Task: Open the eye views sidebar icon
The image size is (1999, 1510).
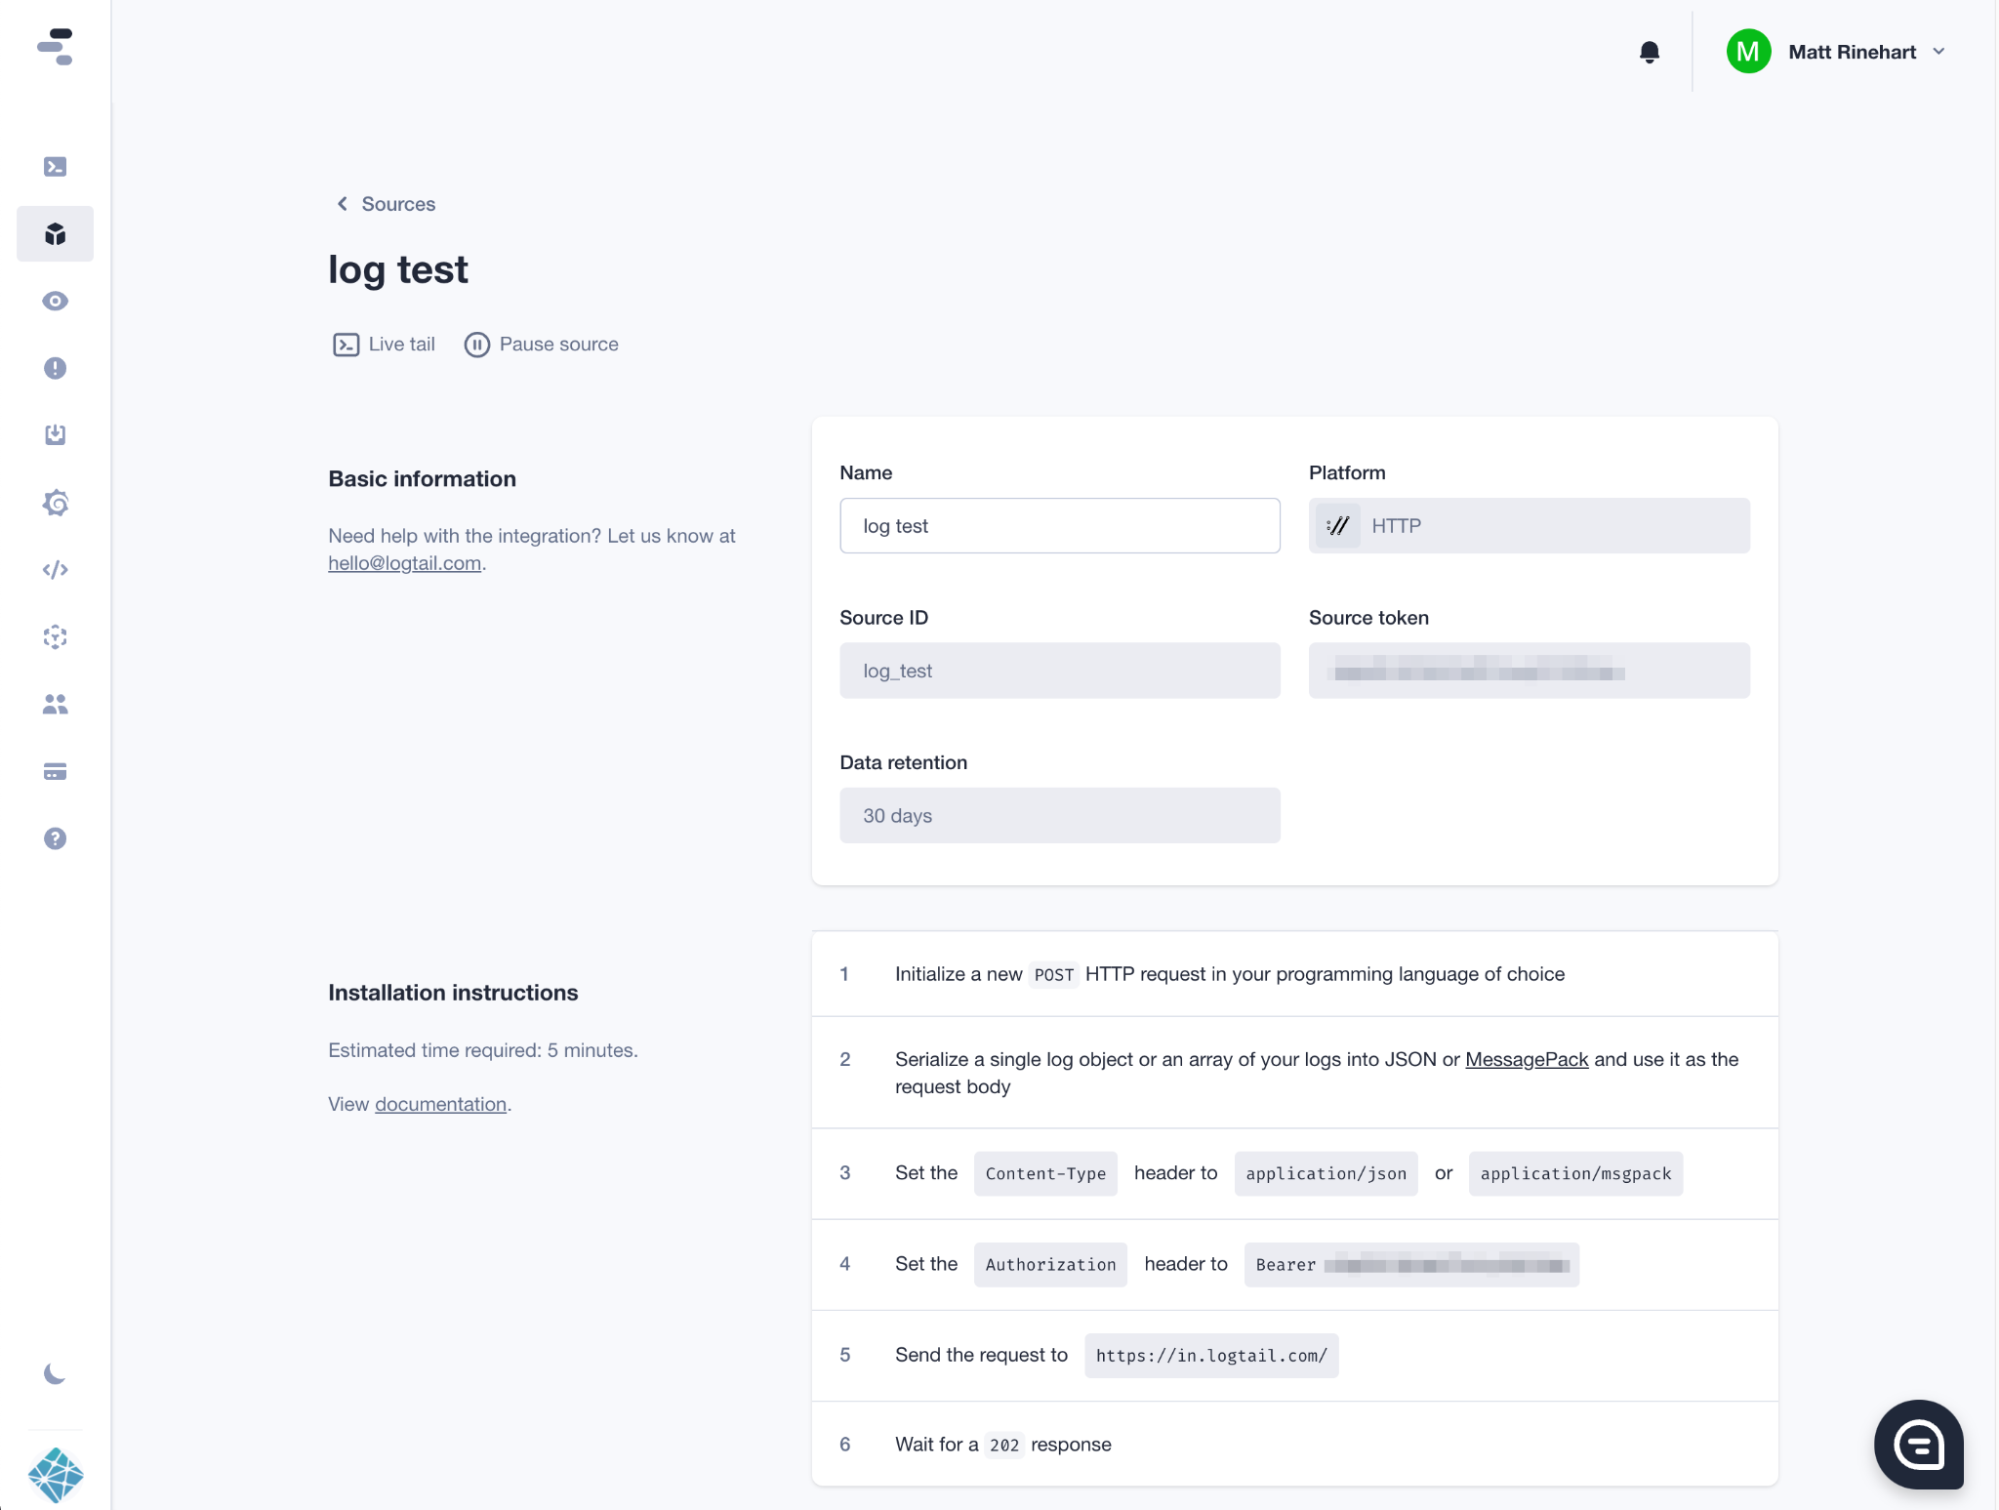Action: click(55, 301)
